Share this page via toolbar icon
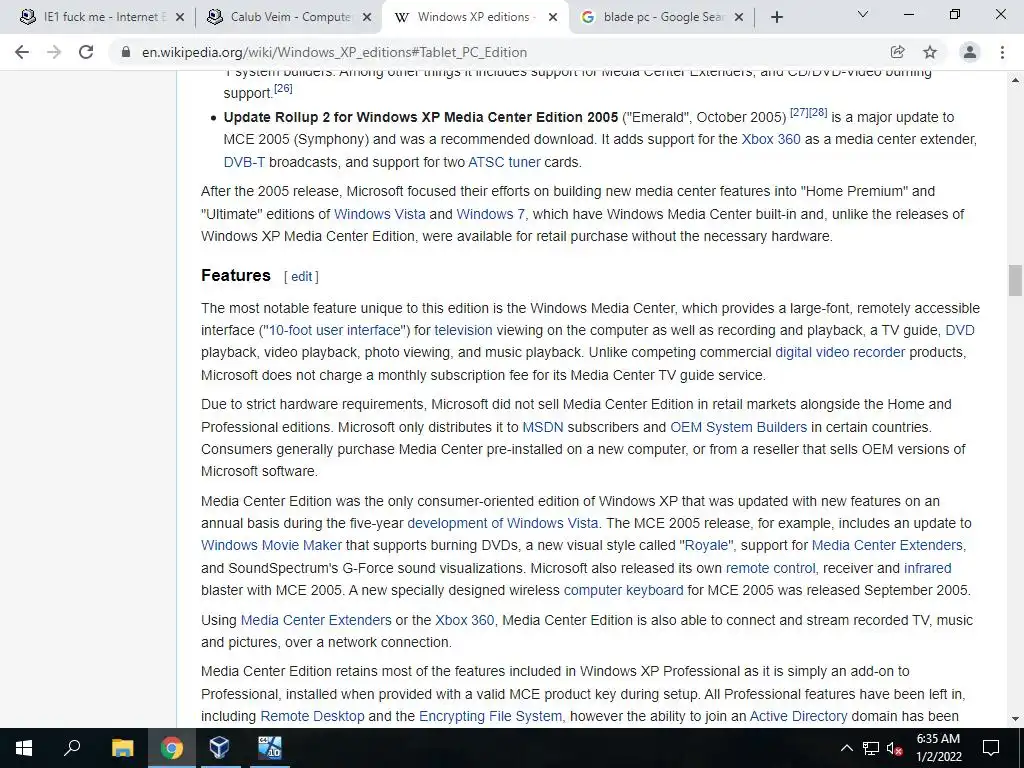The height and width of the screenshot is (768, 1024). point(897,52)
